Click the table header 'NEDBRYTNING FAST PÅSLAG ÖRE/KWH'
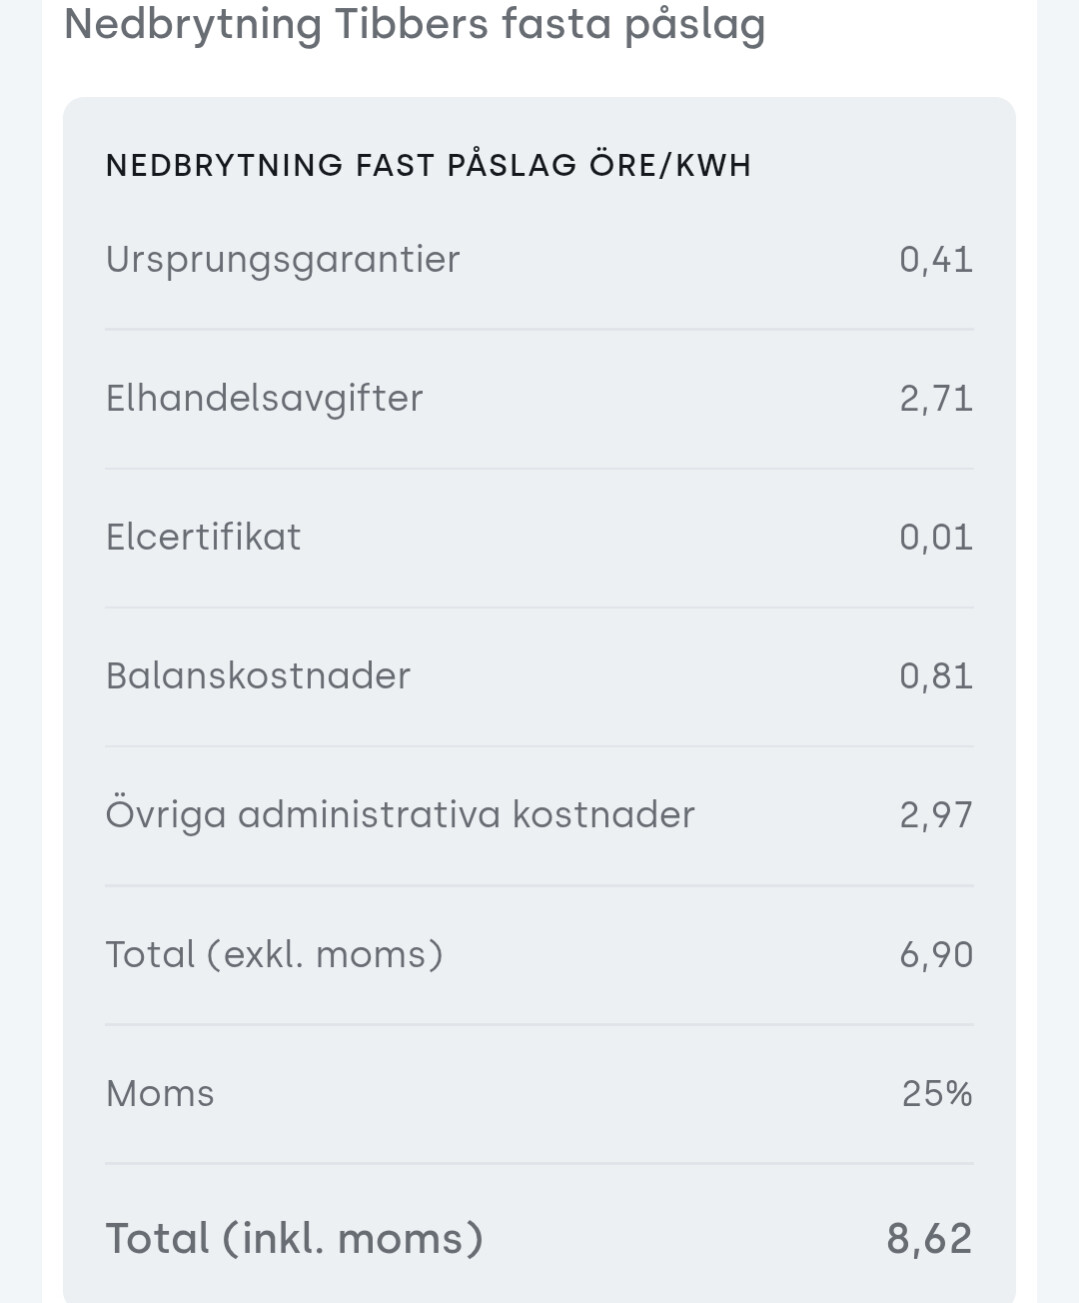1079x1303 pixels. 428,165
